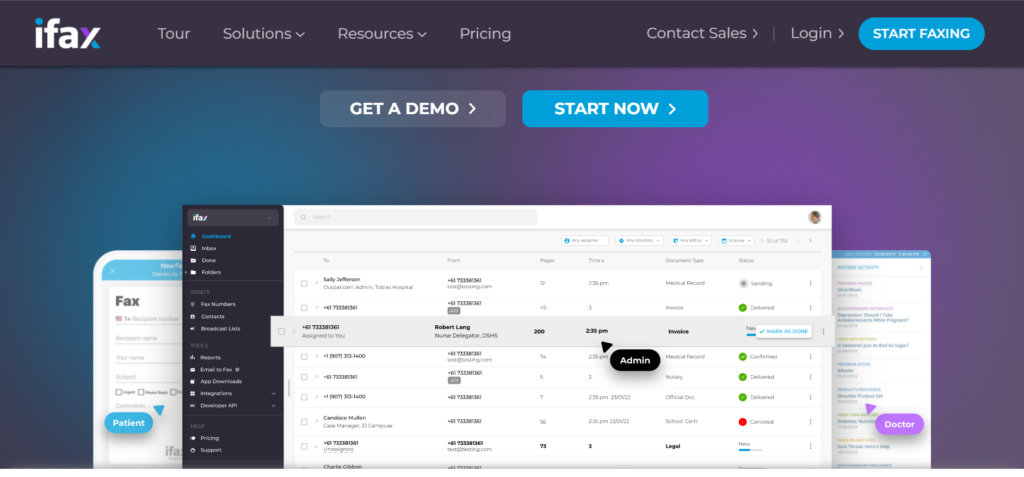Click the START FAXING button
Viewport: 1024px width, 477px height.
(921, 33)
